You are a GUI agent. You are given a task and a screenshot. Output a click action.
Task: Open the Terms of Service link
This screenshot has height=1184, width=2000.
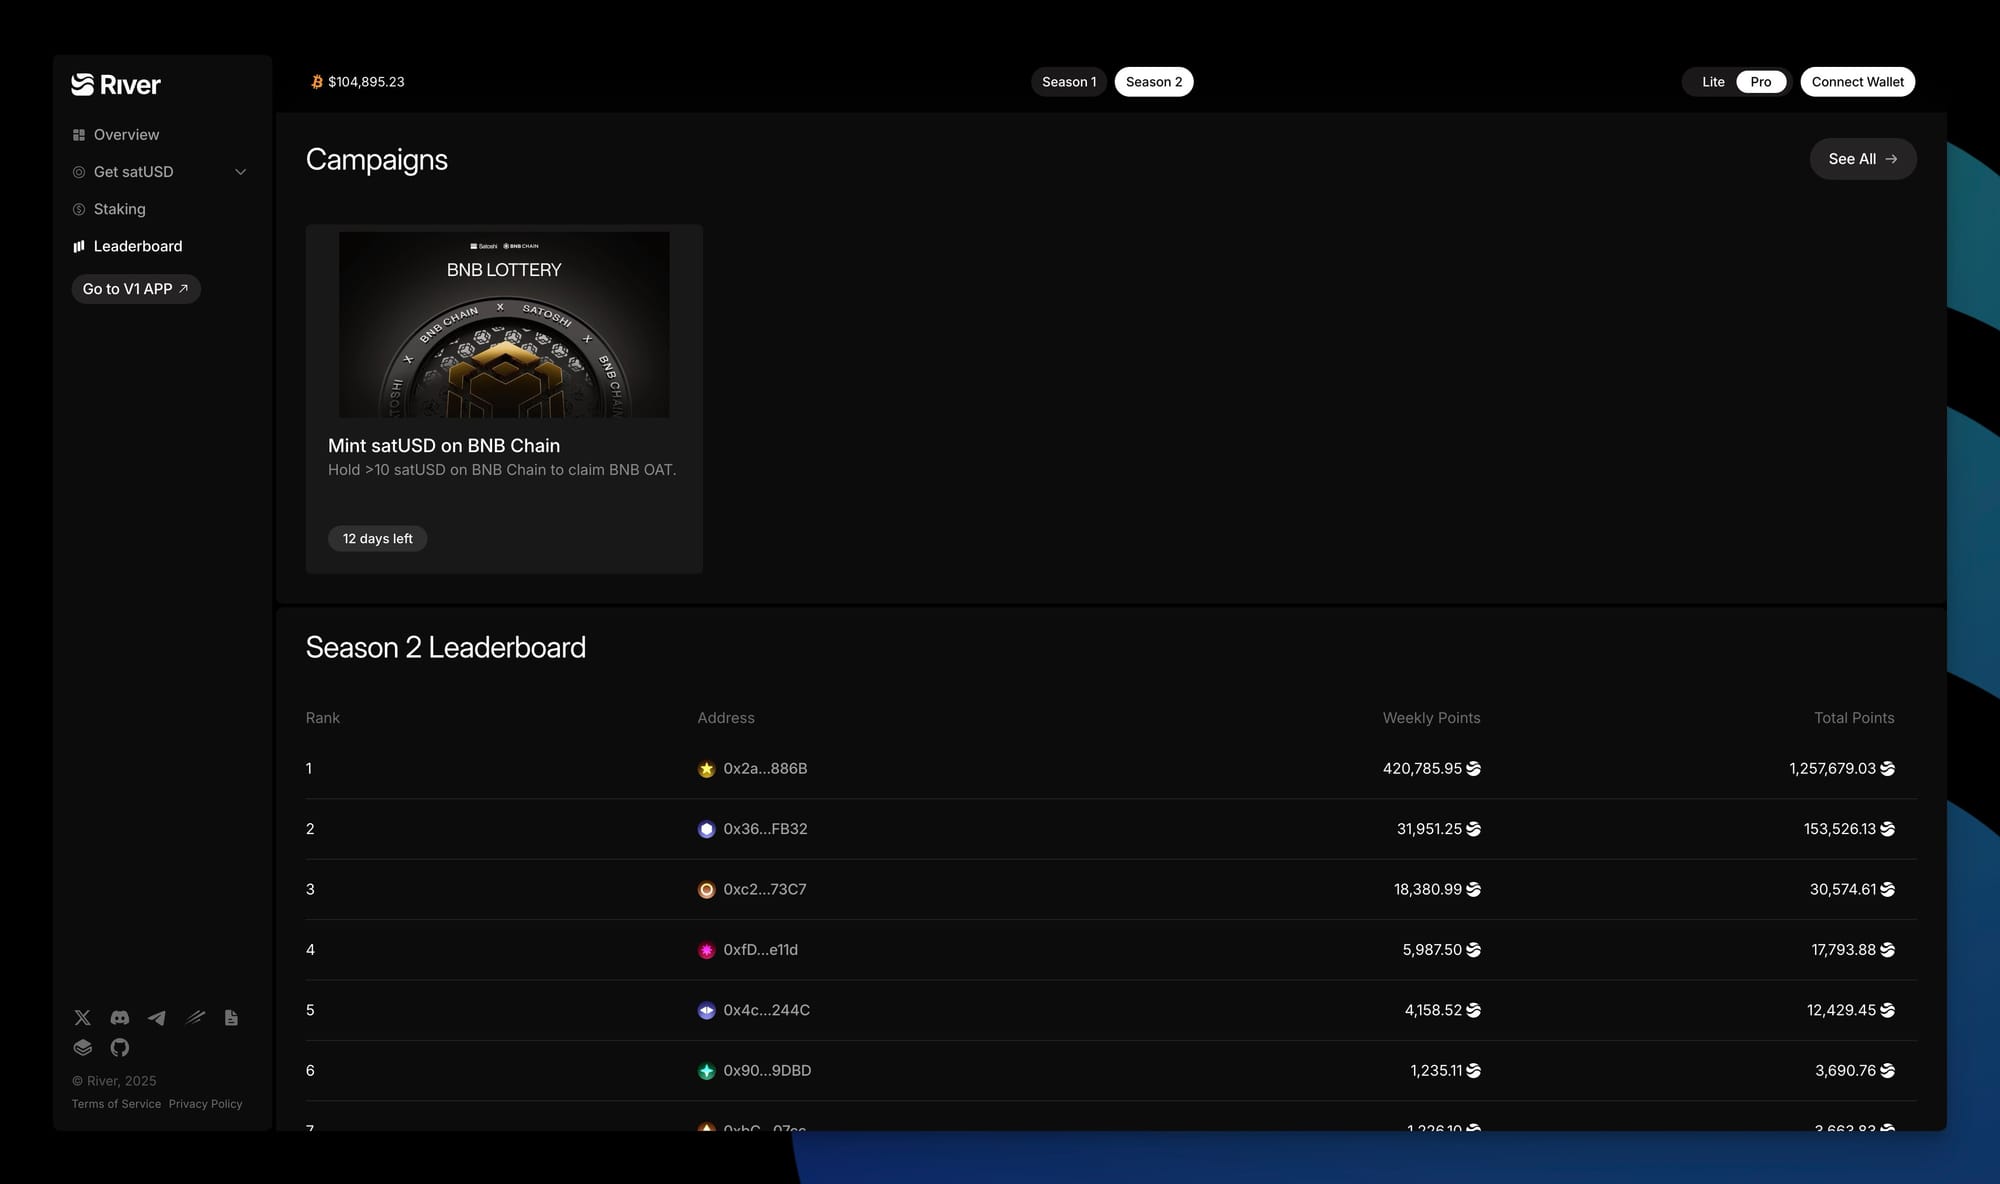coord(116,1104)
